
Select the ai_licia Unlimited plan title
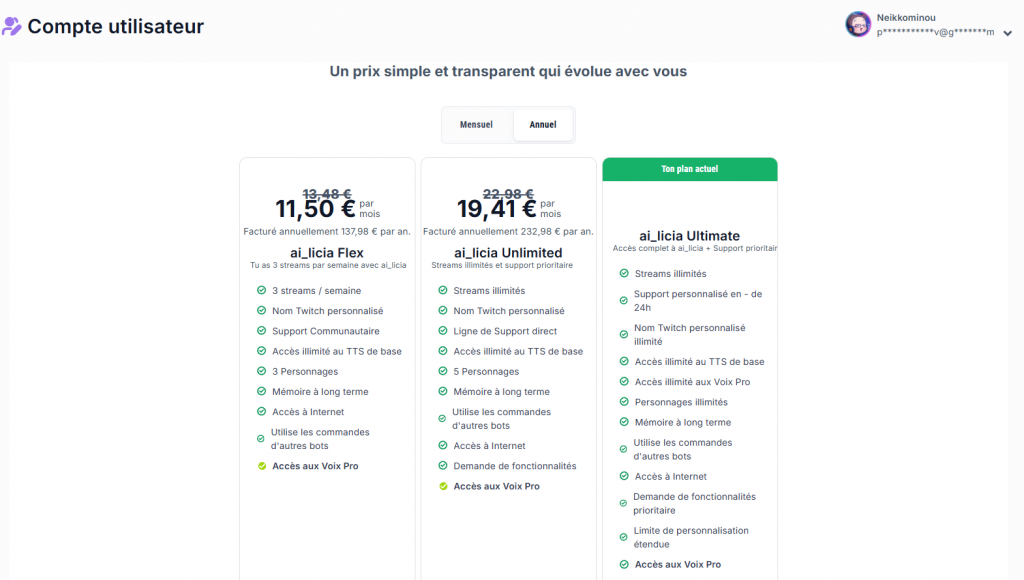(x=508, y=253)
